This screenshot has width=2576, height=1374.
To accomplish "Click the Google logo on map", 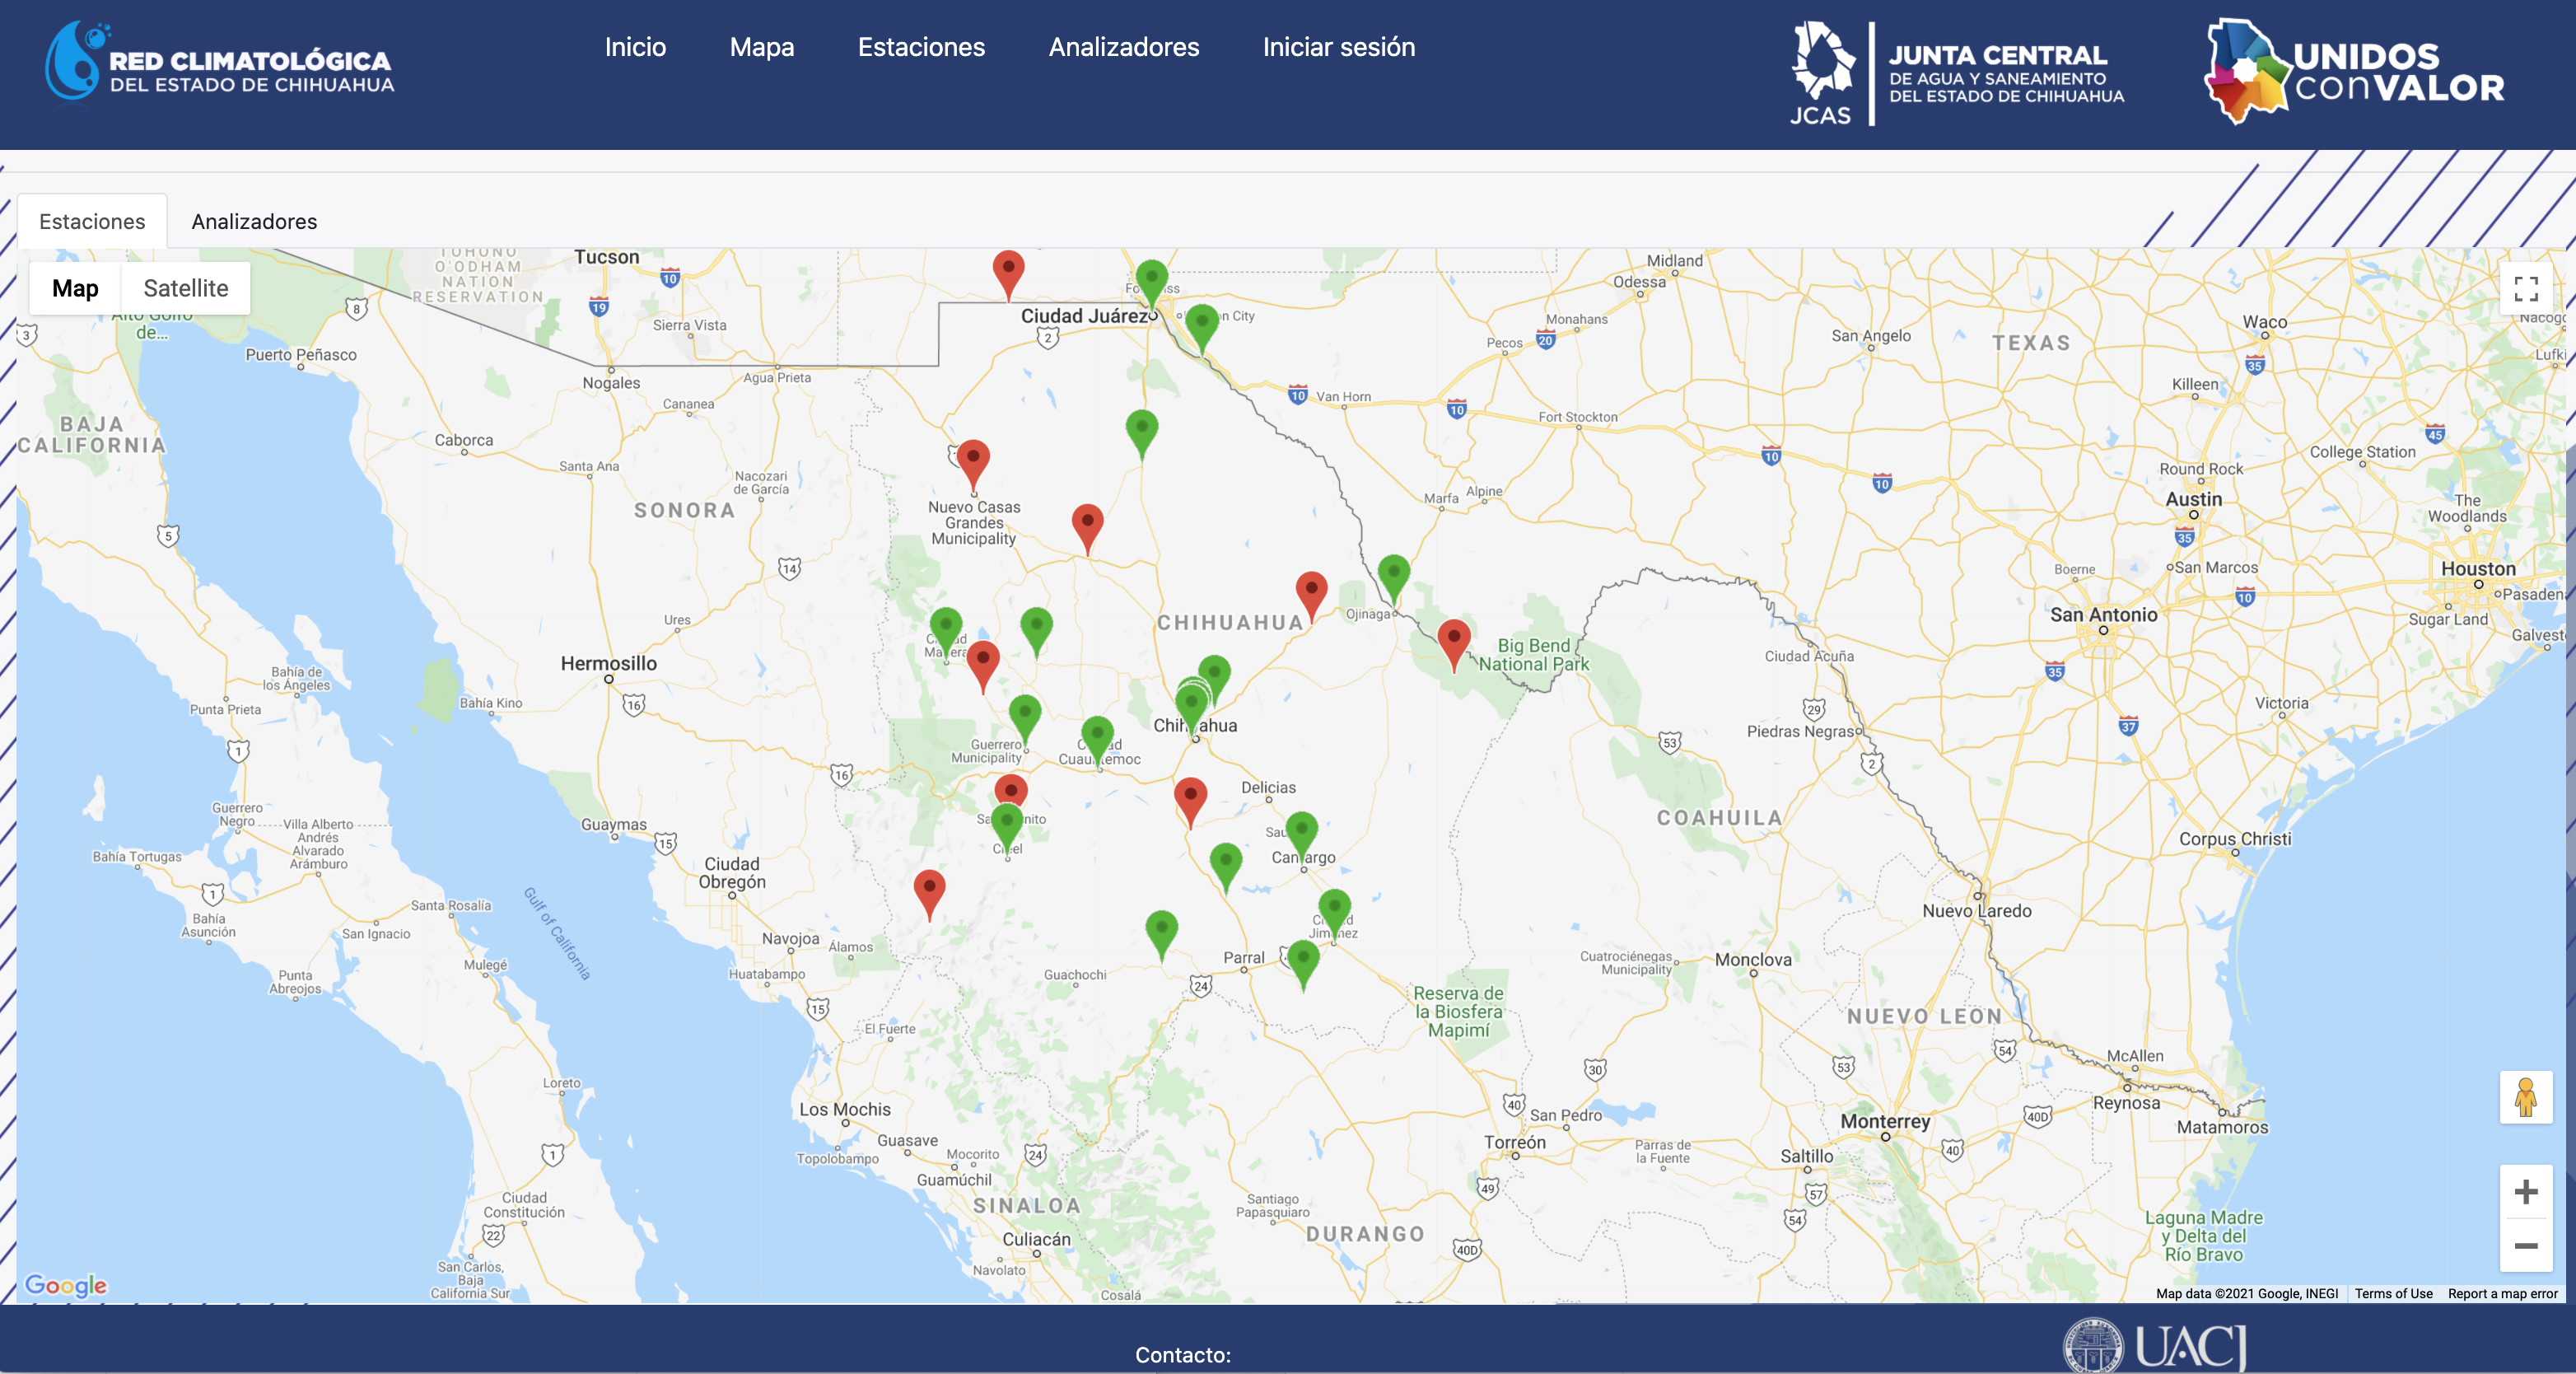I will coord(66,1285).
